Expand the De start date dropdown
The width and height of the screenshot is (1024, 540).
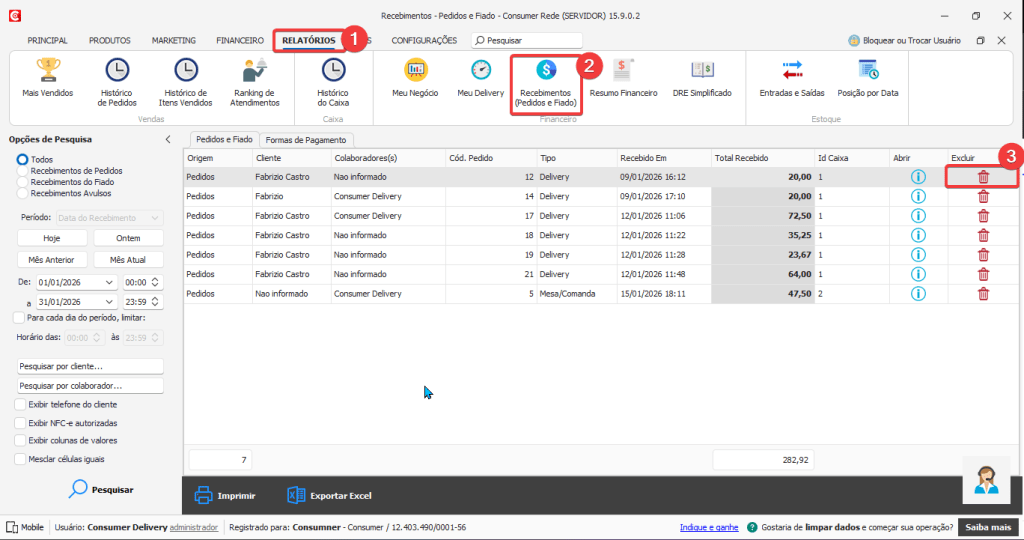click(109, 283)
